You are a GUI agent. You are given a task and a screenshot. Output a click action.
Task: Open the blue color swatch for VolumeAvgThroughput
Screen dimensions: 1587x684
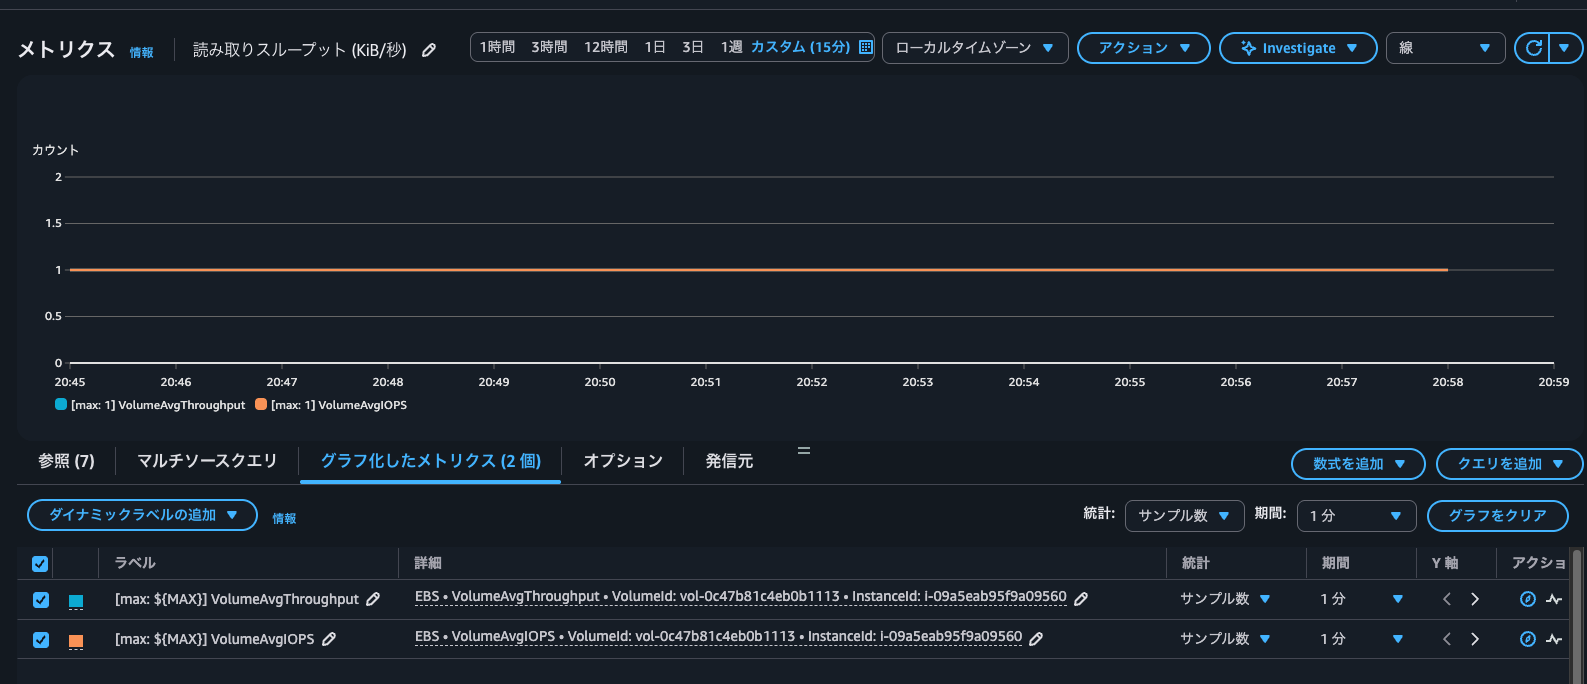(x=76, y=601)
